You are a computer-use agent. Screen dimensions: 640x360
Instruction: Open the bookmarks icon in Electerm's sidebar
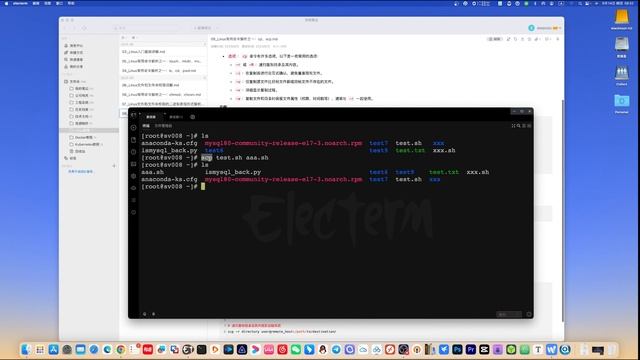(133, 140)
